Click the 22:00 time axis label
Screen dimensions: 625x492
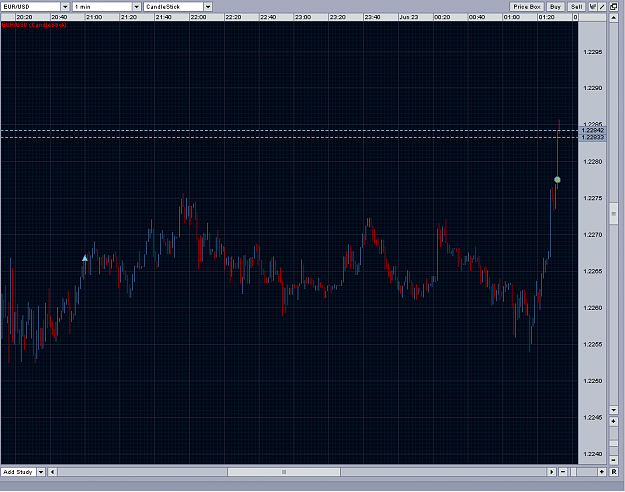(x=198, y=17)
